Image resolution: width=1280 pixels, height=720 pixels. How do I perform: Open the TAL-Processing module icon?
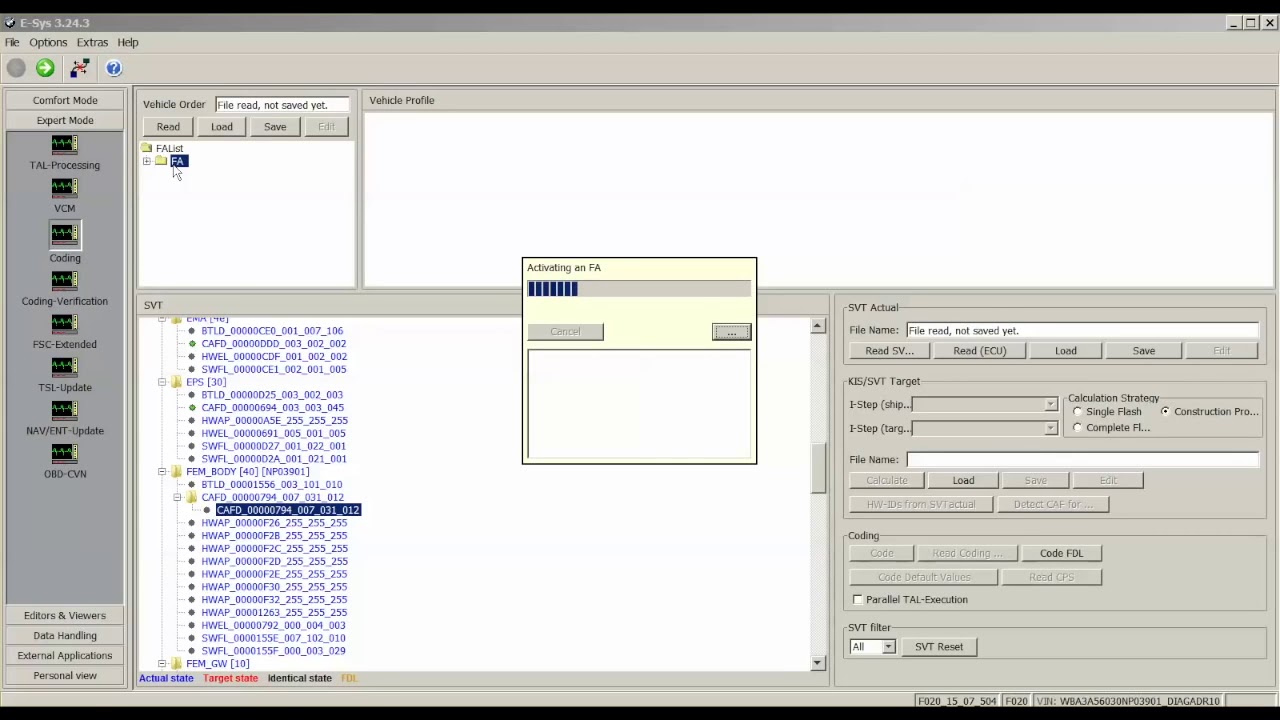(64, 145)
